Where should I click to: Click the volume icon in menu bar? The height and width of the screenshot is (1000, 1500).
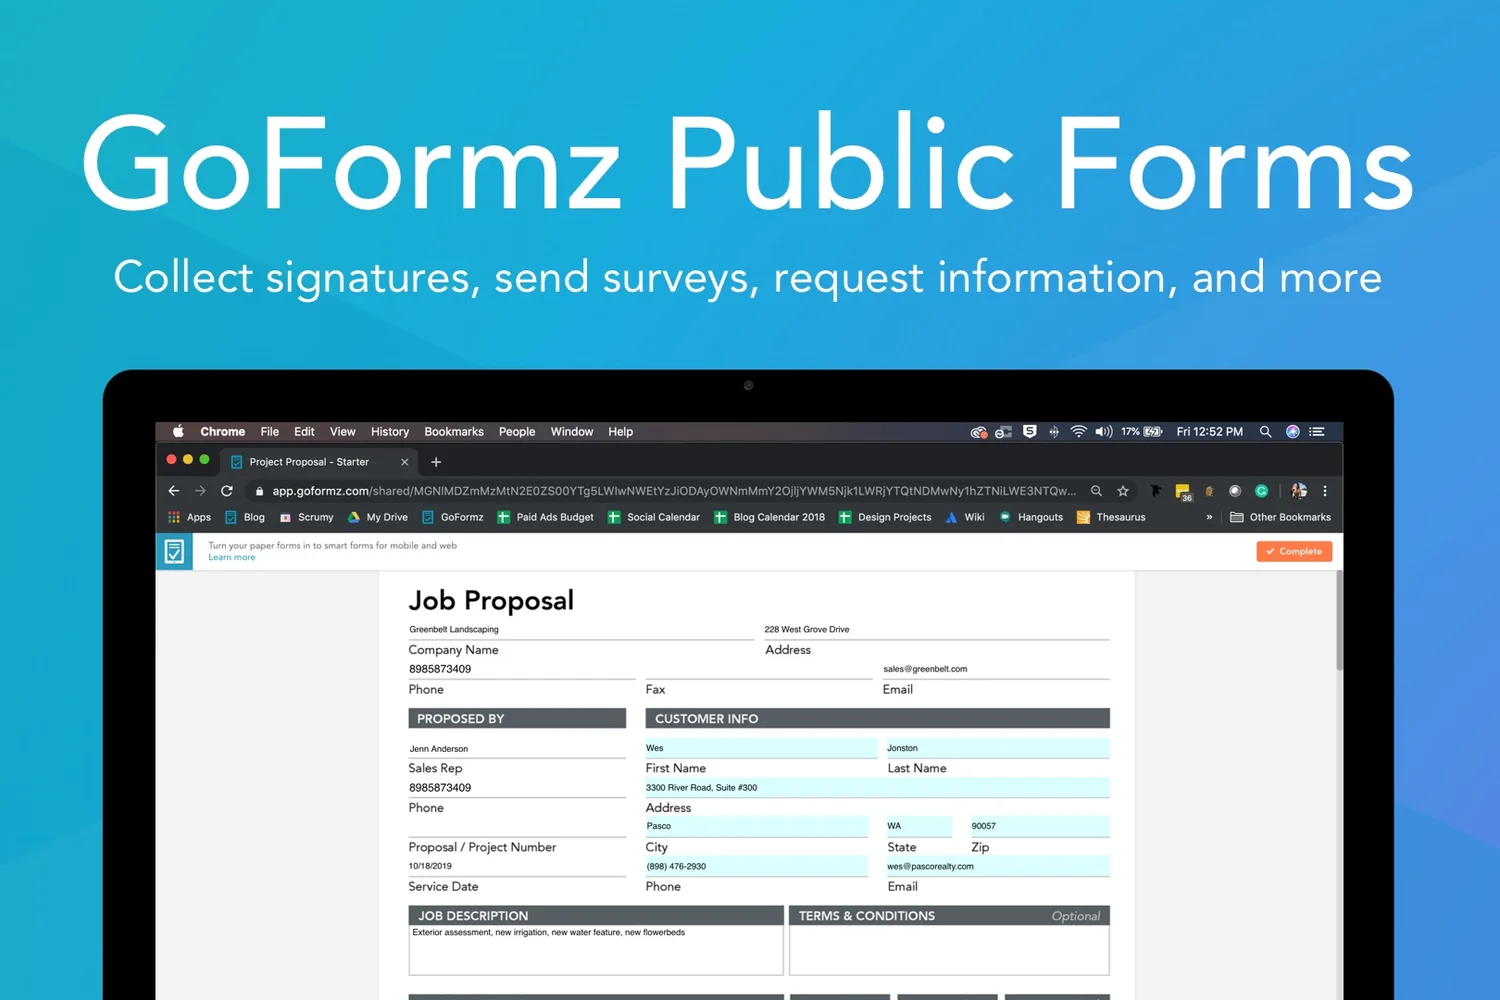[x=1104, y=432]
